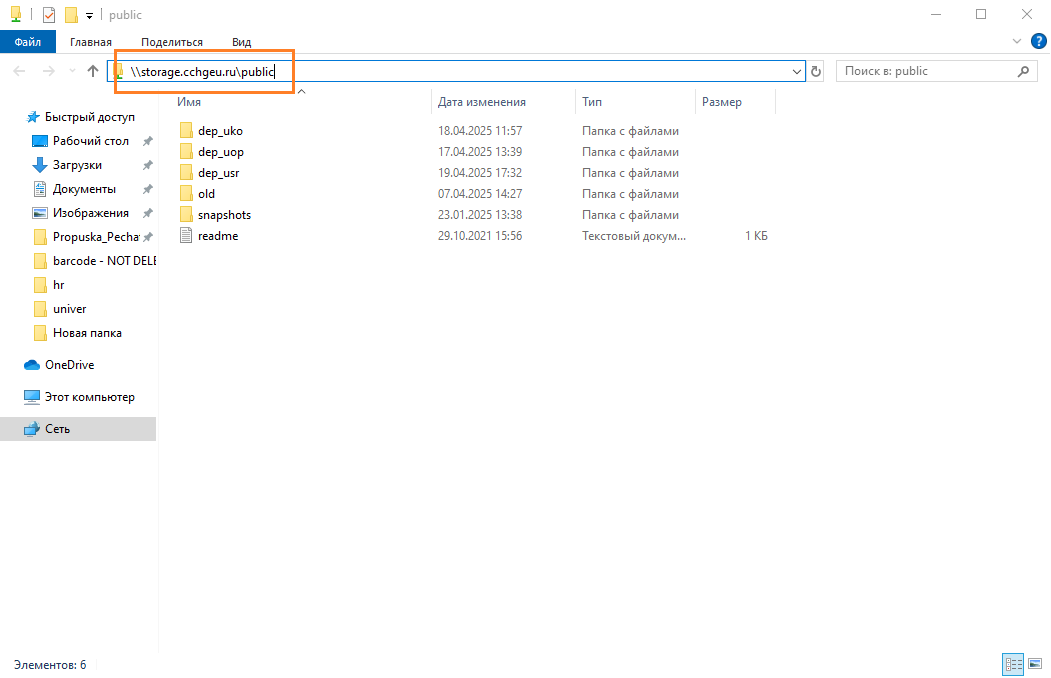Viewport: 1051px width, 678px height.
Task: Select Этот компьютер in navigation pane
Action: (89, 397)
